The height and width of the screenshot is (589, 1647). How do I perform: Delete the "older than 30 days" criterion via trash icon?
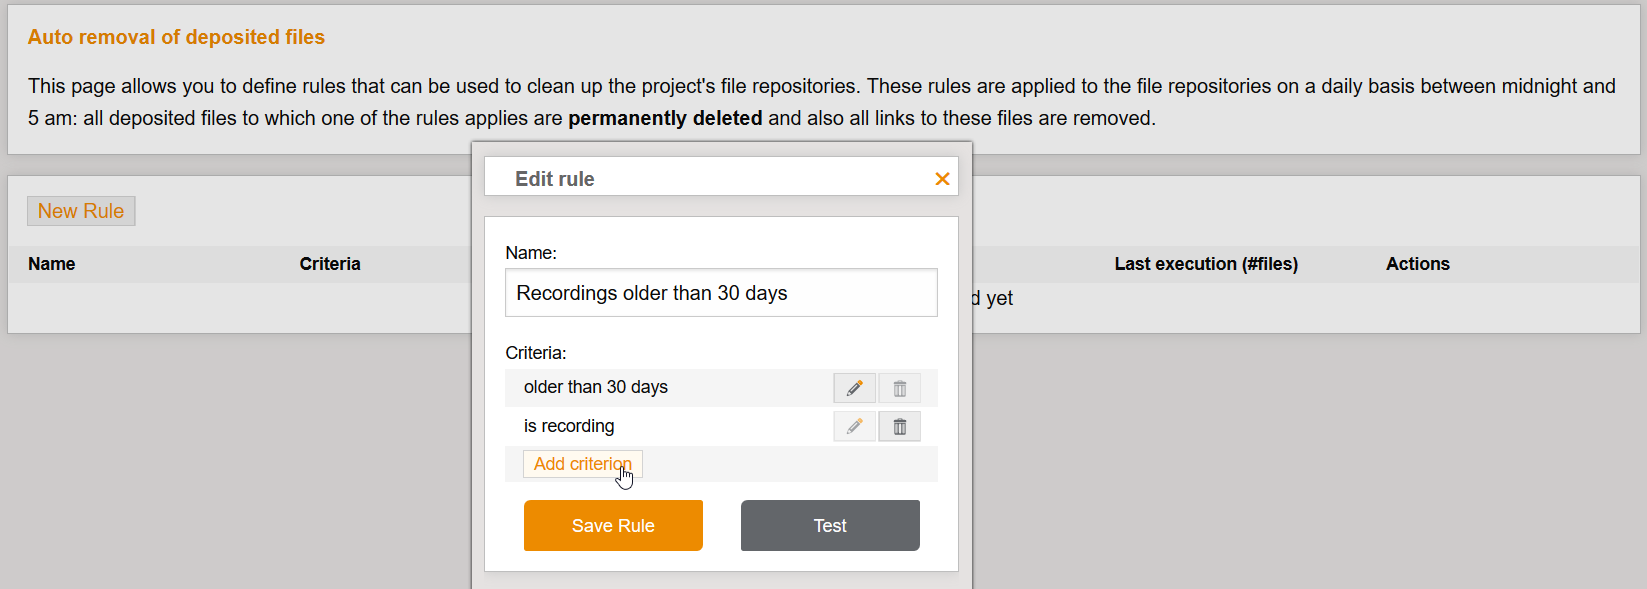(x=898, y=388)
